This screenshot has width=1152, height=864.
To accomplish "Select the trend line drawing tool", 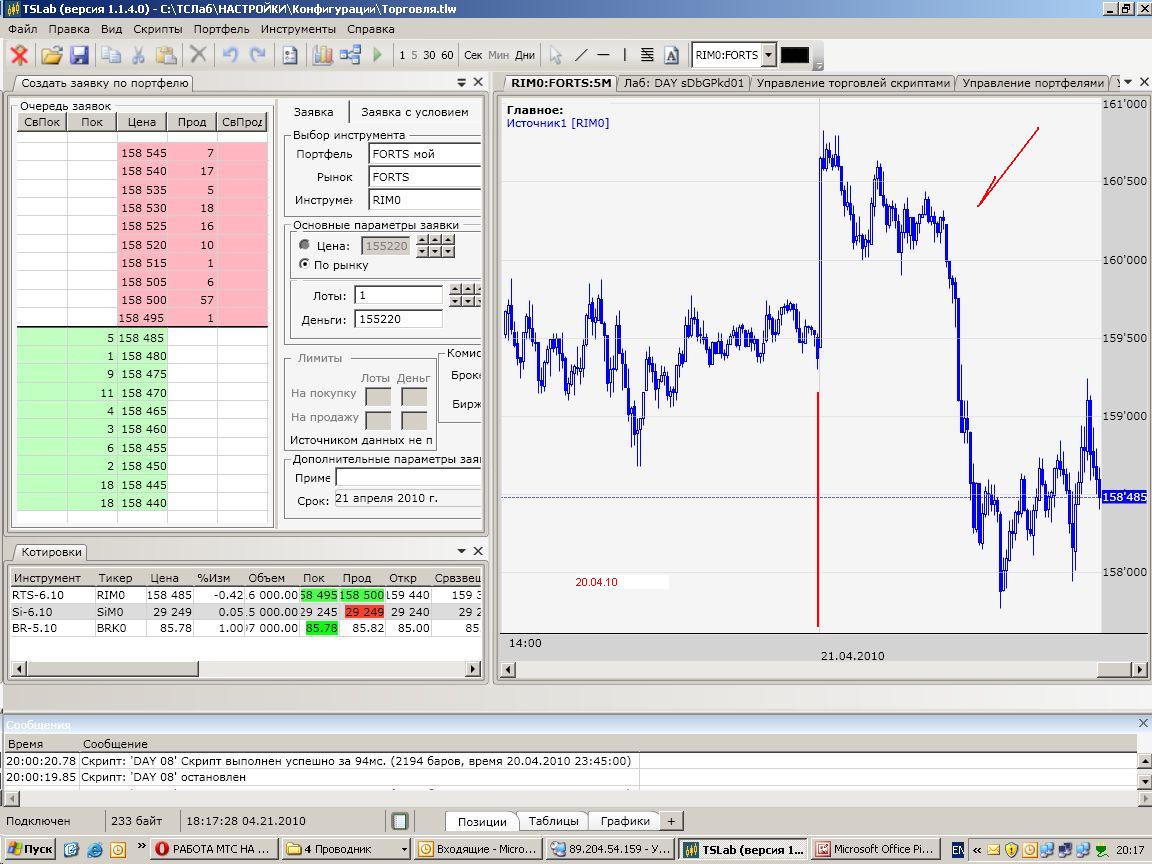I will coord(580,55).
